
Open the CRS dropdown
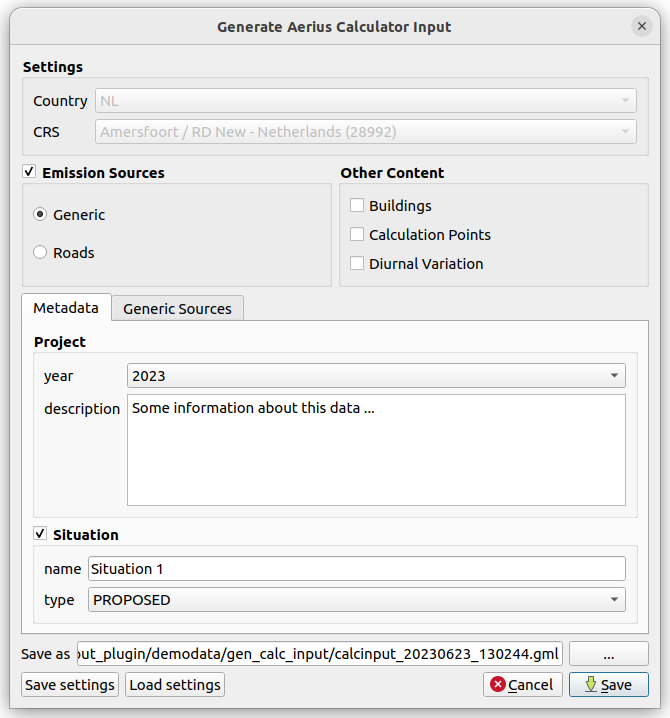pyautogui.click(x=365, y=131)
